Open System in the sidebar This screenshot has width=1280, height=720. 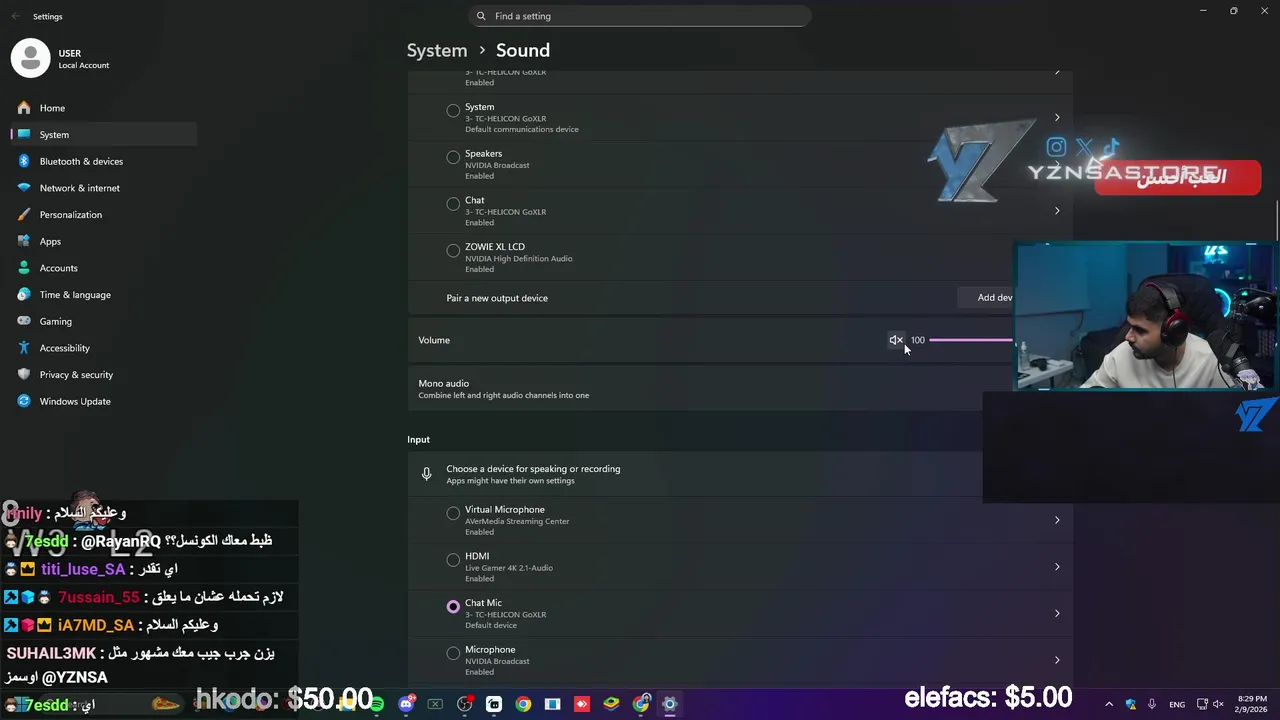click(x=104, y=134)
